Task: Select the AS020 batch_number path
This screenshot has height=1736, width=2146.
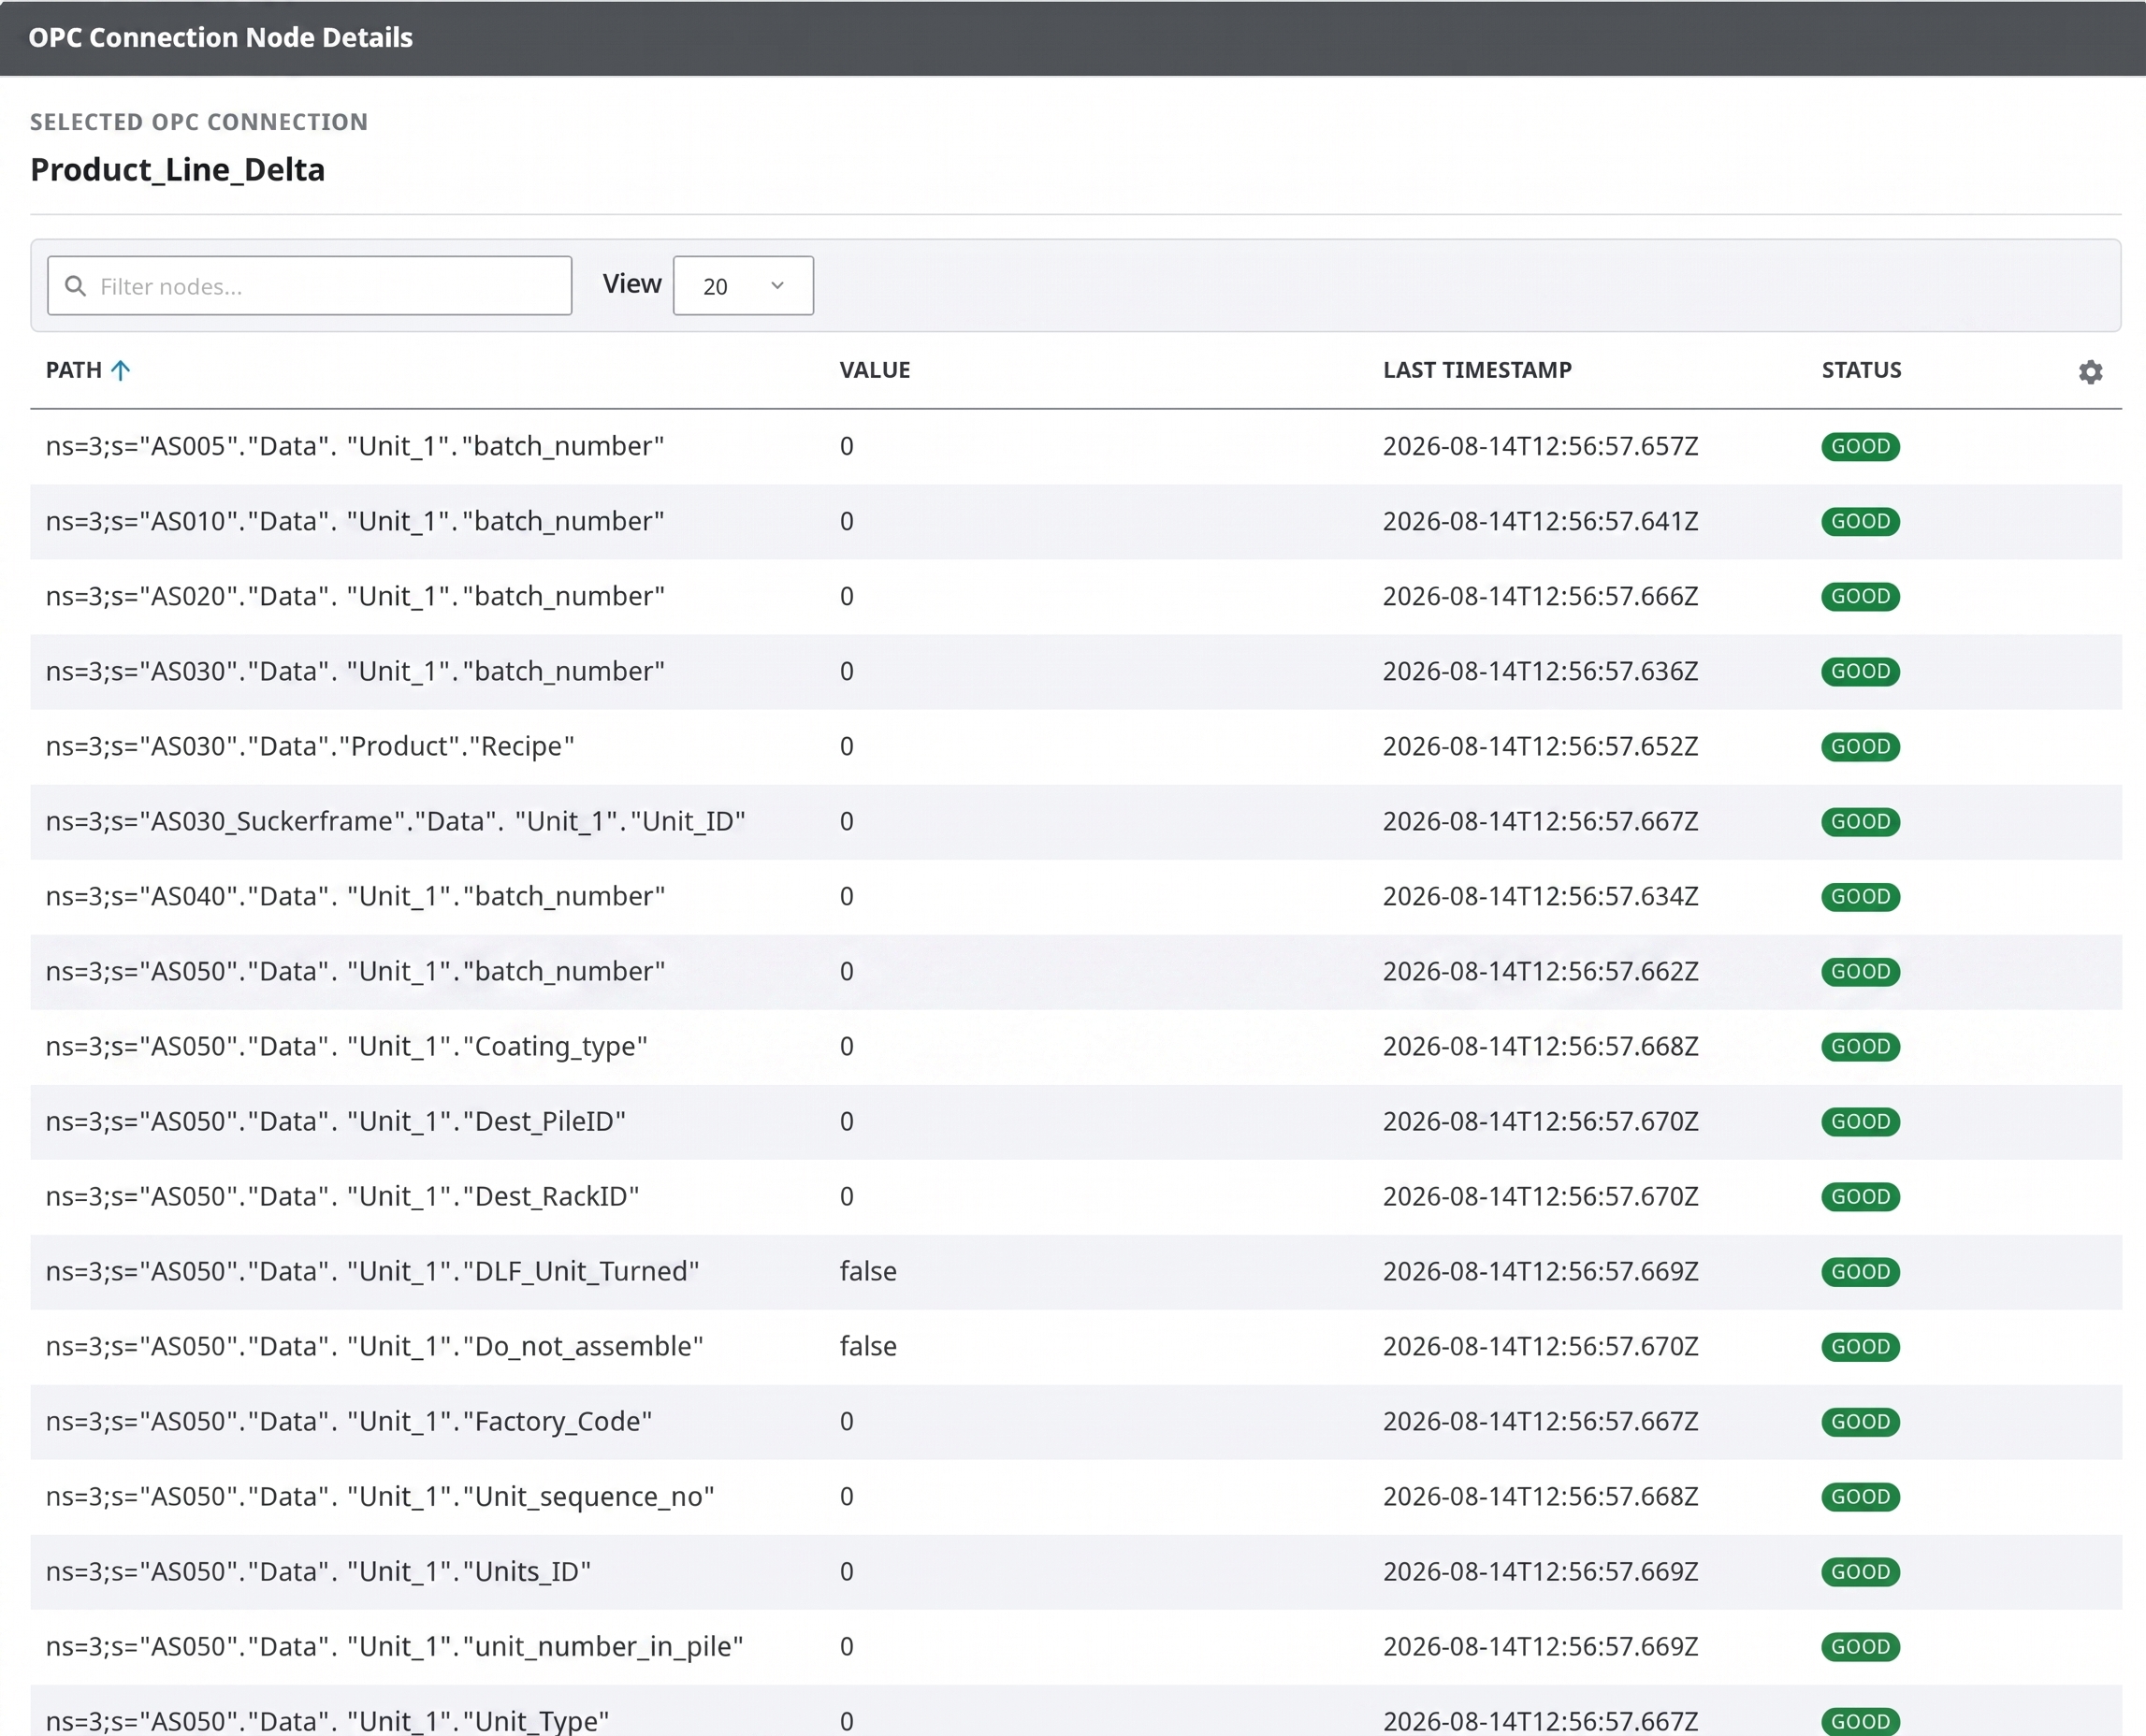Action: [355, 596]
